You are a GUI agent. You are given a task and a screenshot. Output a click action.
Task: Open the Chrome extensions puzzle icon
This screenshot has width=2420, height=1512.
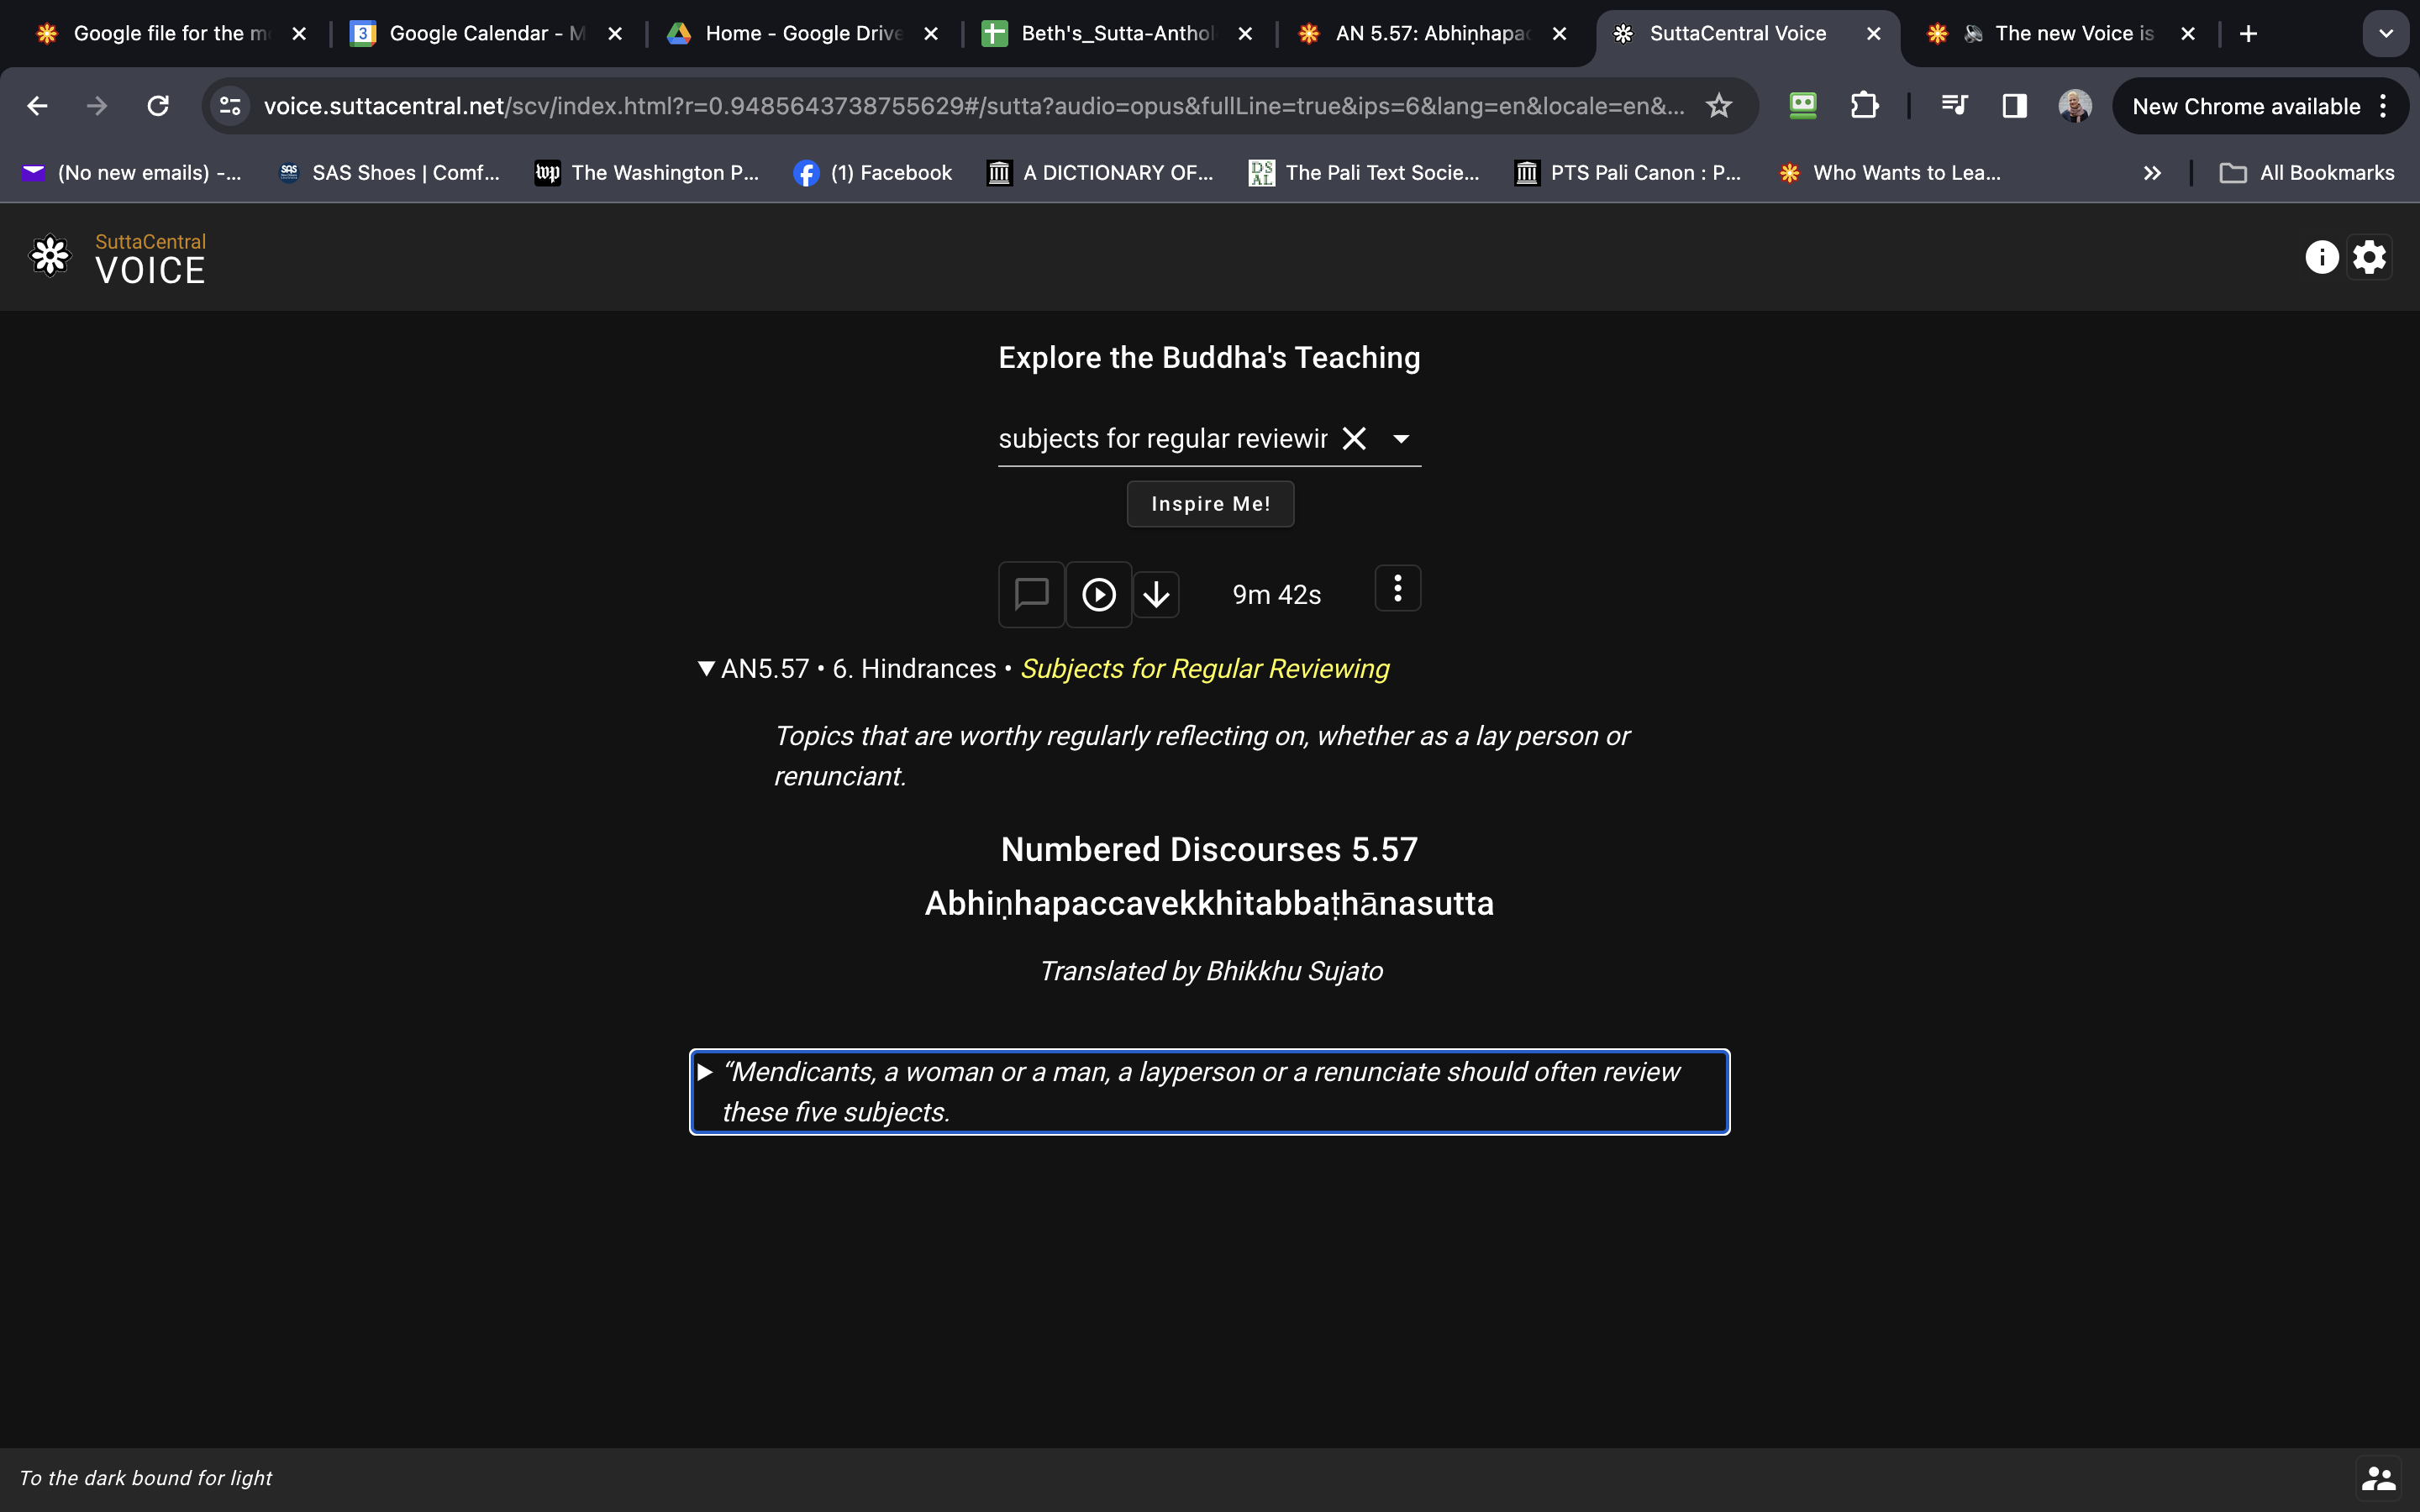[x=1864, y=106]
